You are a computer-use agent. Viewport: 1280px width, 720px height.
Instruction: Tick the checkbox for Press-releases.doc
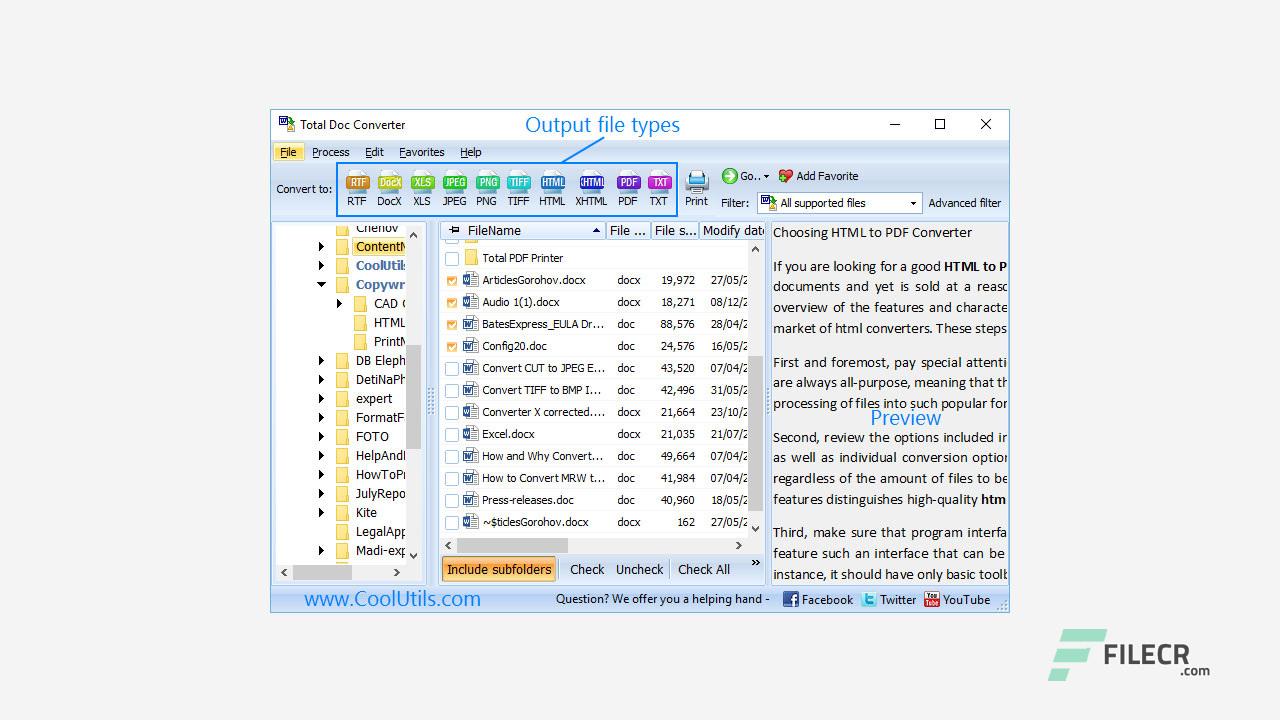tap(451, 500)
